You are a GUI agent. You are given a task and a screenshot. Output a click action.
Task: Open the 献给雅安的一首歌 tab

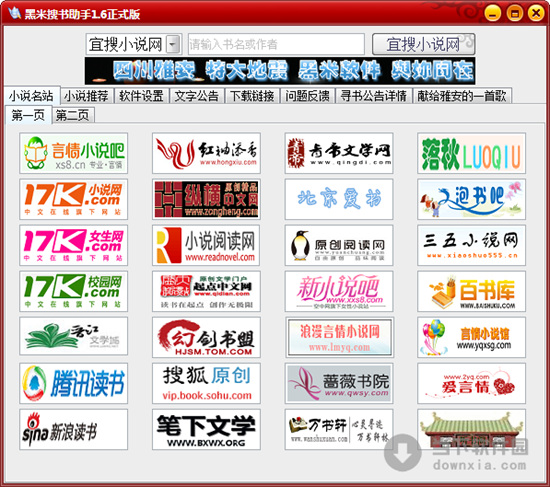[x=462, y=96]
